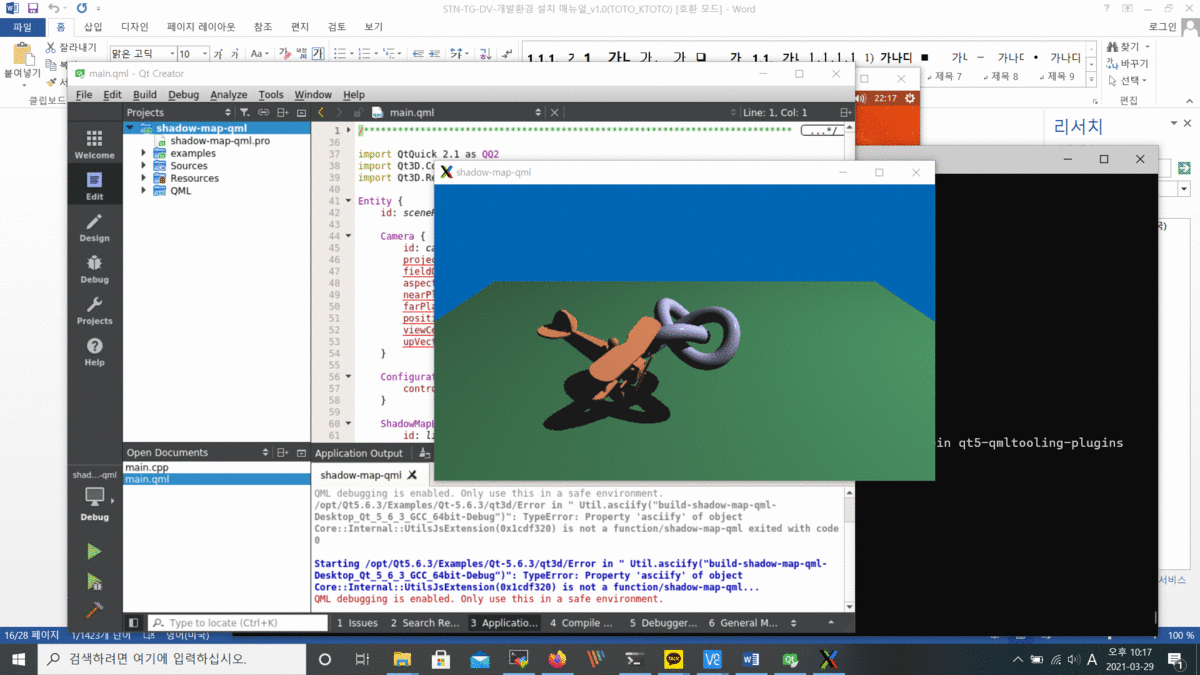
Task: Start debugging with the Run-Debug button
Action: [94, 581]
